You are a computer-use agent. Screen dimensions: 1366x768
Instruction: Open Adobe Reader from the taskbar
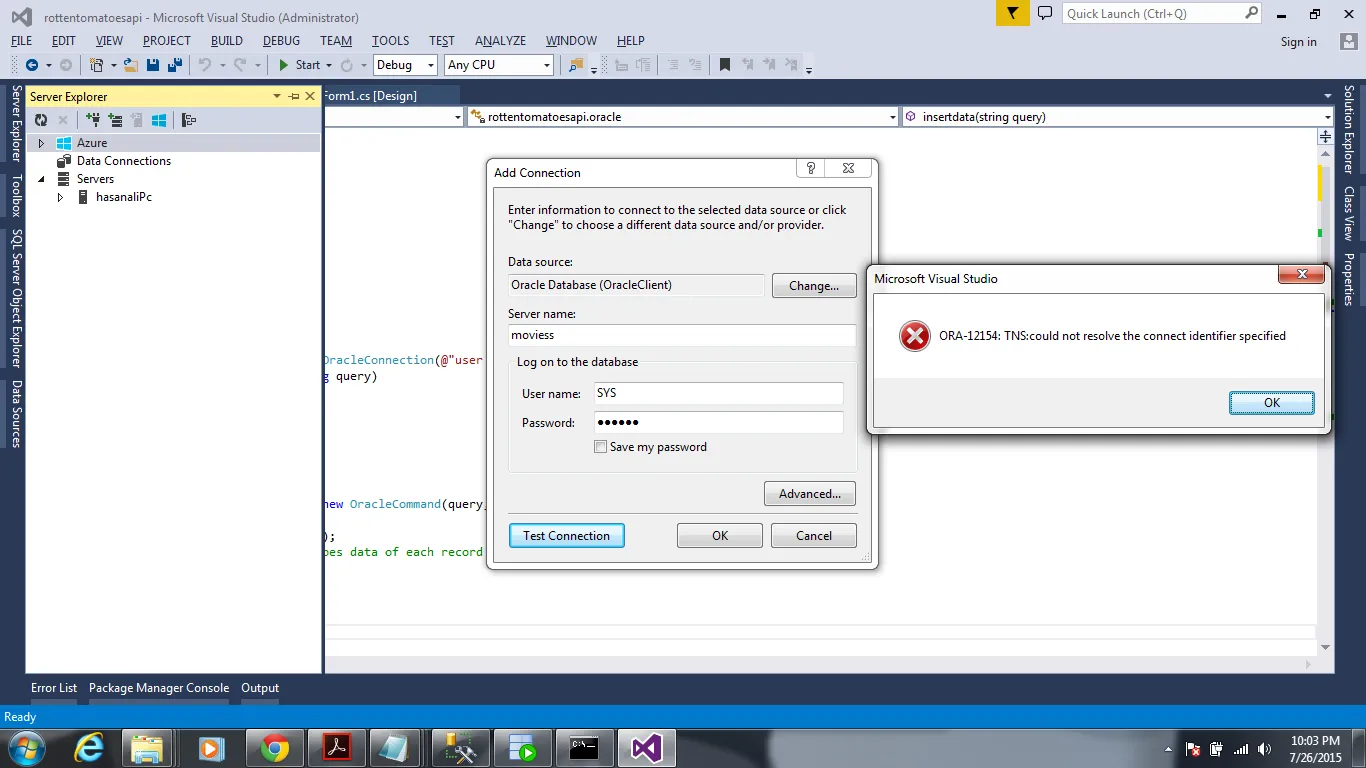click(337, 747)
